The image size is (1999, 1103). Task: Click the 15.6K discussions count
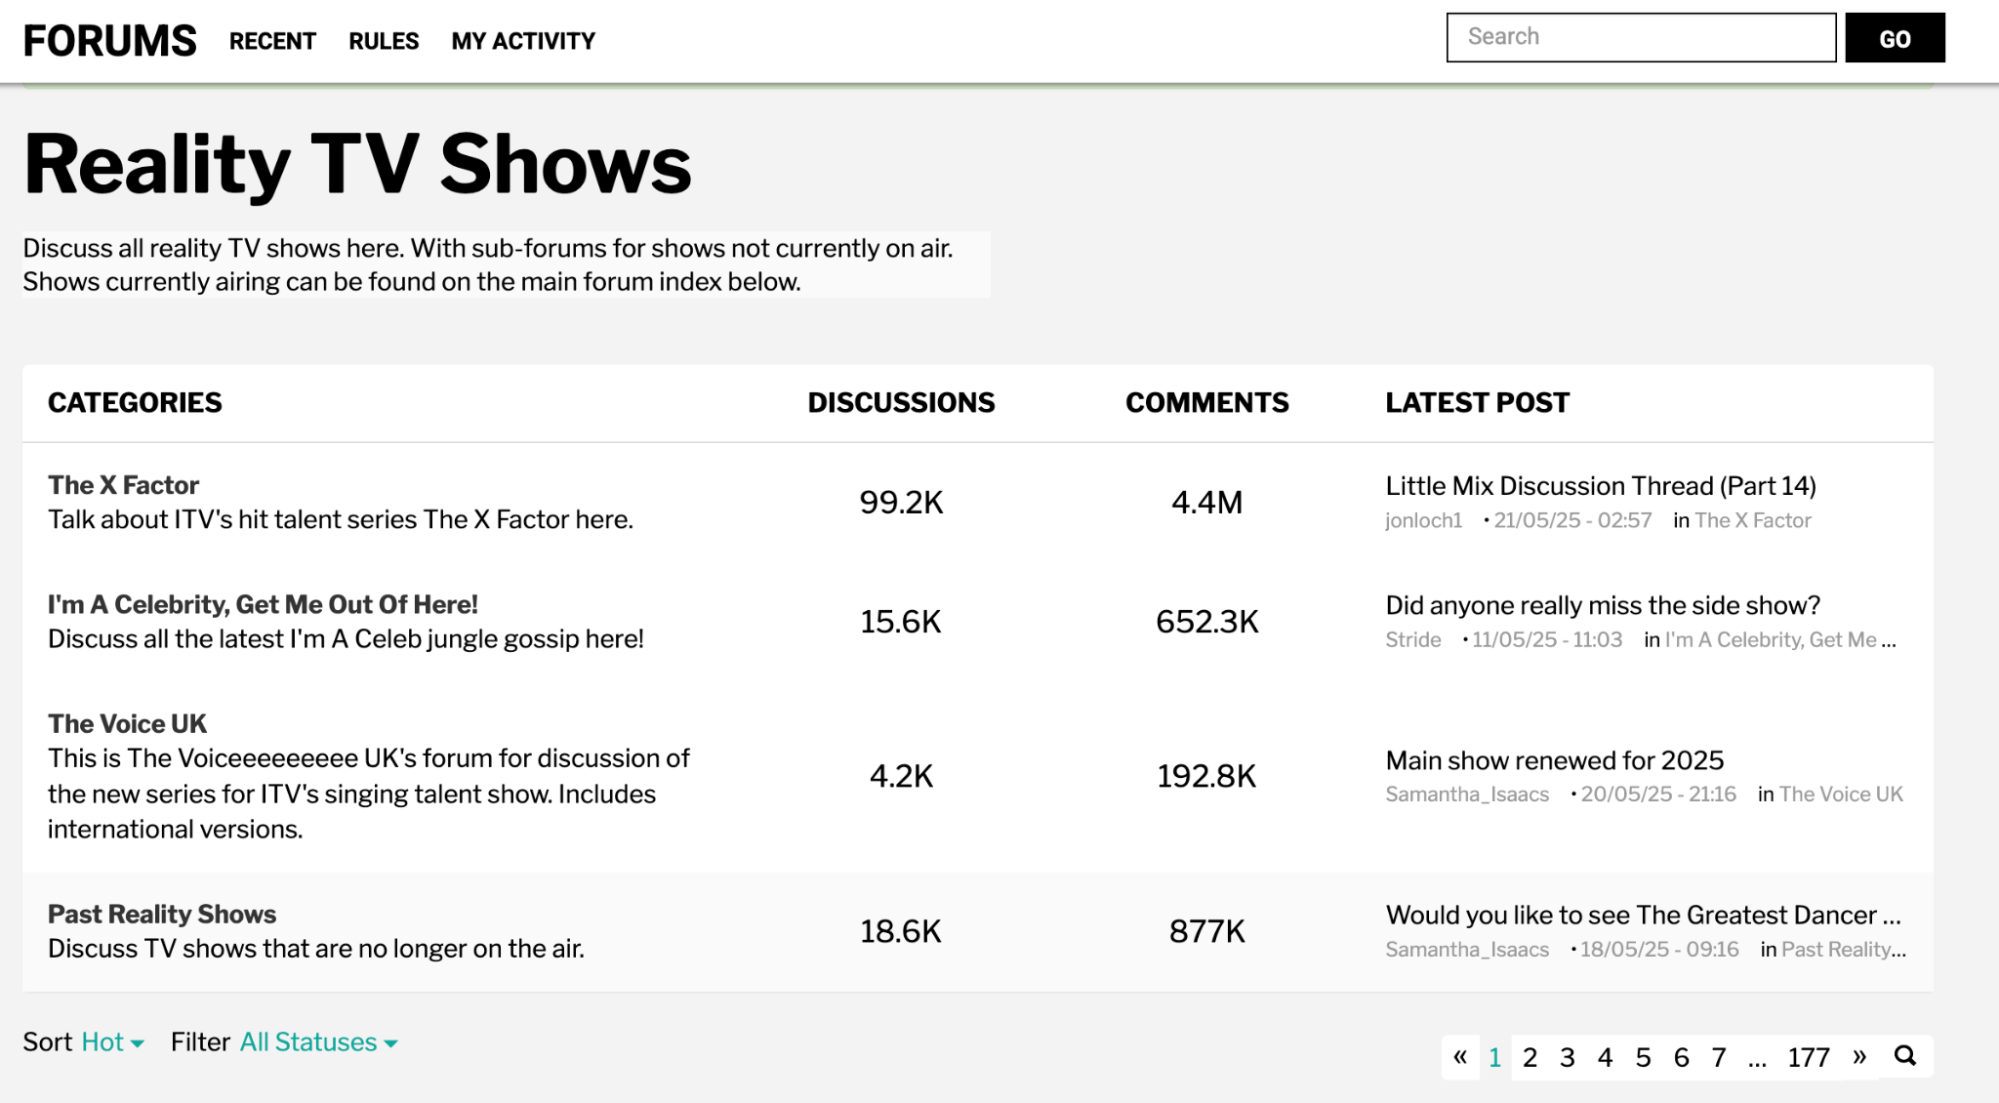pyautogui.click(x=901, y=621)
